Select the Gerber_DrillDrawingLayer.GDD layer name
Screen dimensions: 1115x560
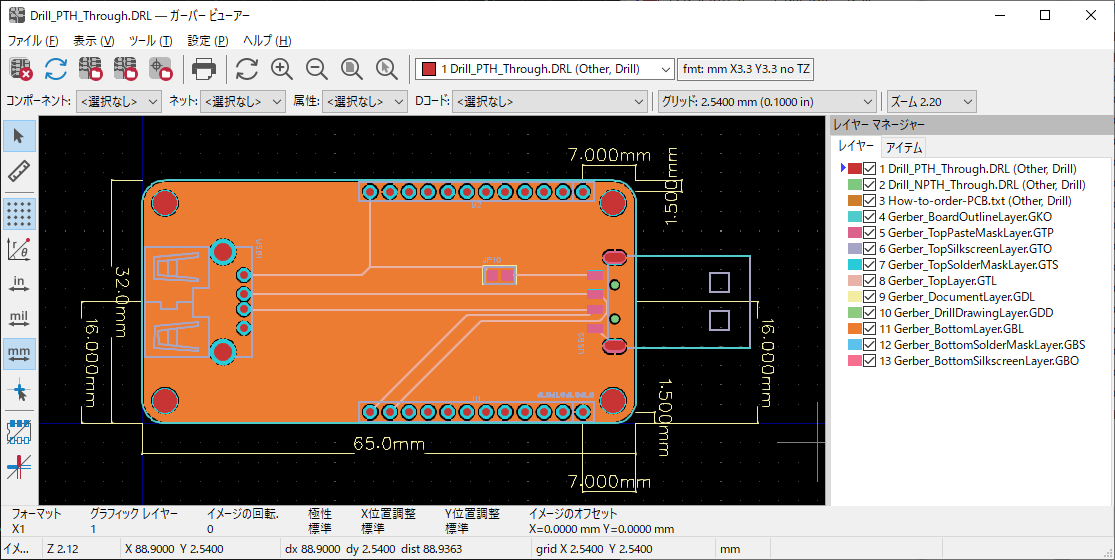tap(970, 313)
